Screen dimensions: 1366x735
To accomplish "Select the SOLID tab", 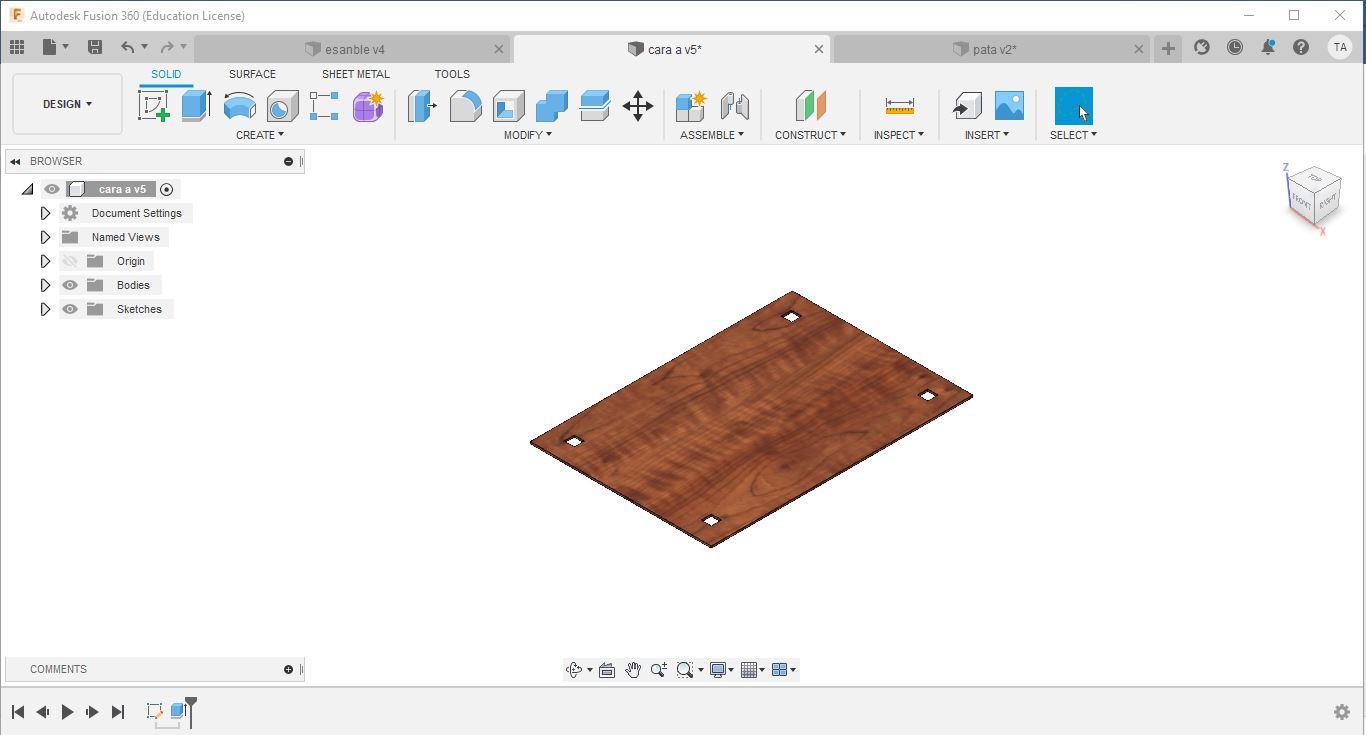I will click(166, 74).
